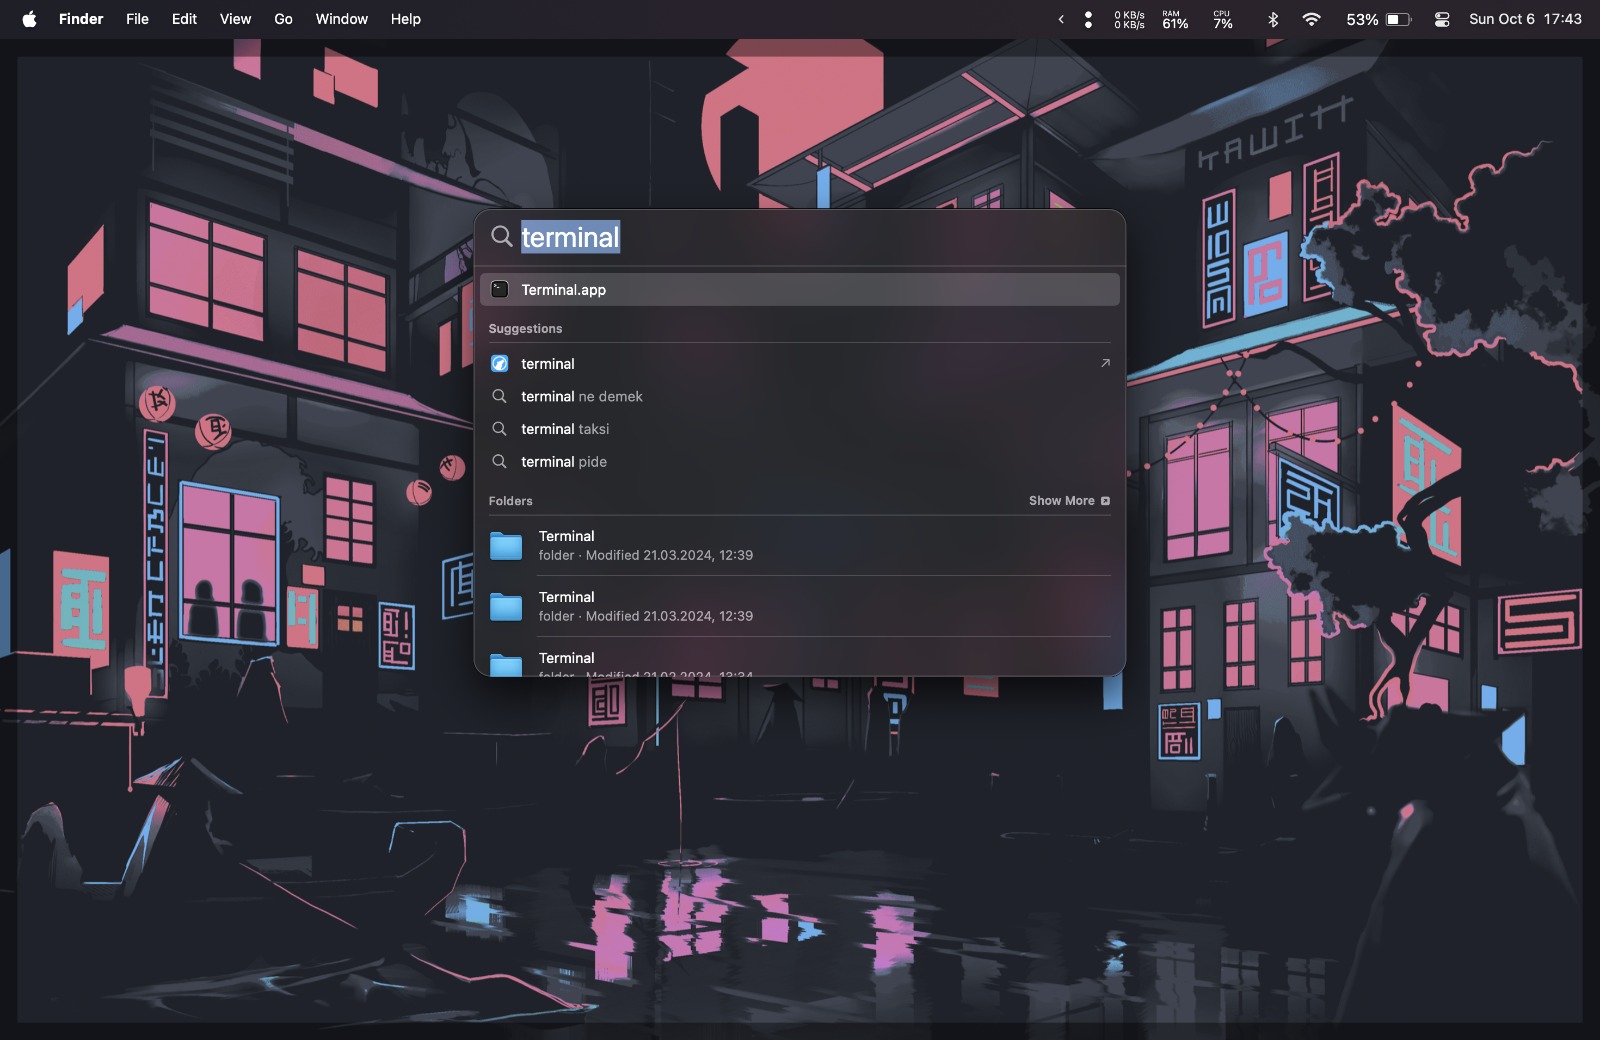The height and width of the screenshot is (1040, 1600).
Task: Open the Help menu
Action: tap(405, 19)
